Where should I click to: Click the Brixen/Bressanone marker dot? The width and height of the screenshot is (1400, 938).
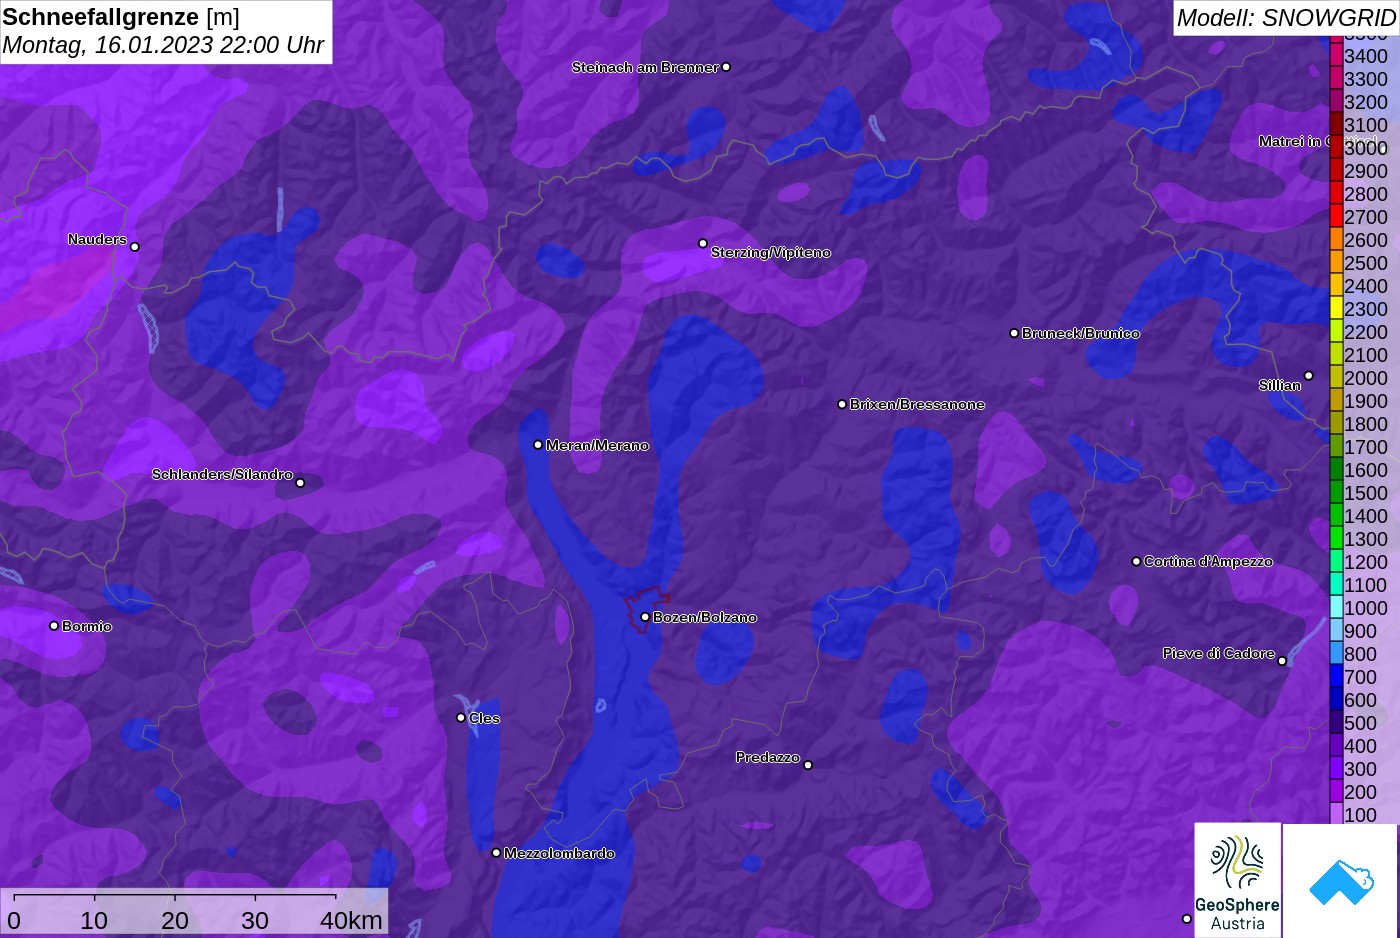click(x=842, y=404)
